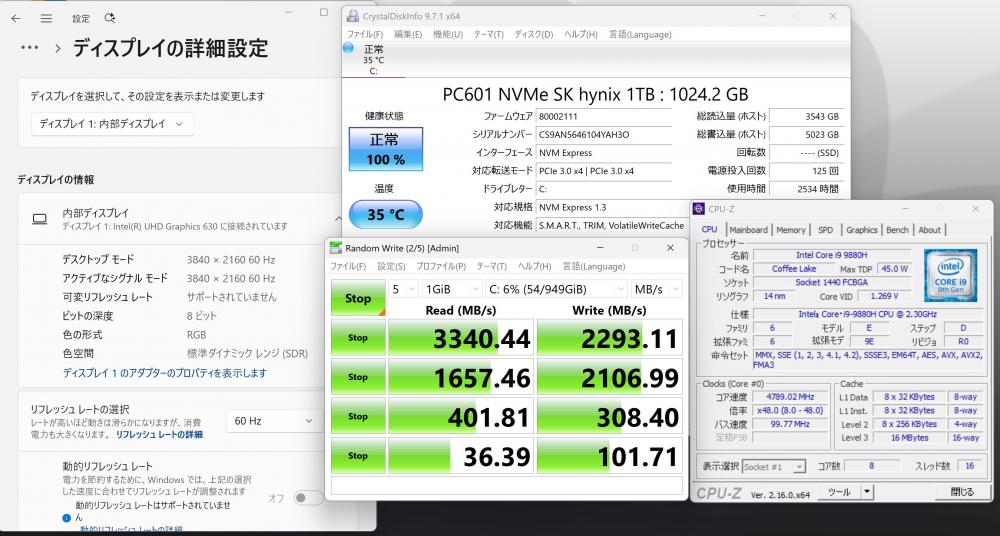Viewport: 1000px width, 536px height.
Task: Click the firmware value 80002111
Action: pyautogui.click(x=604, y=117)
